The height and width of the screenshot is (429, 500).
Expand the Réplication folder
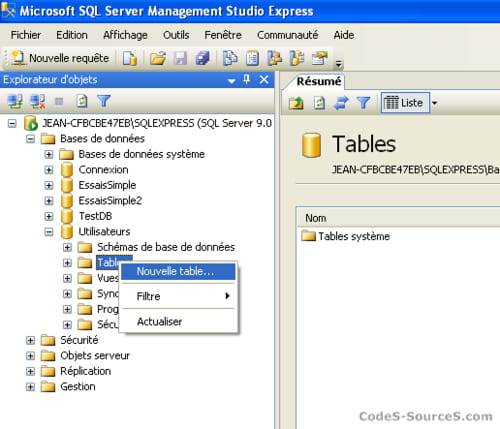(x=30, y=371)
